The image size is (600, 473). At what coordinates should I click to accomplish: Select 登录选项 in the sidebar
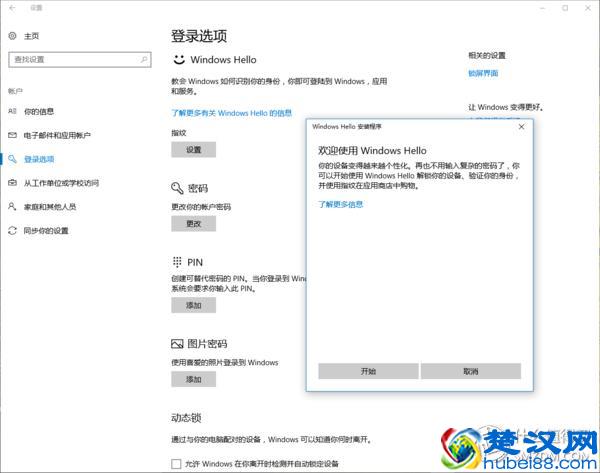pyautogui.click(x=39, y=159)
